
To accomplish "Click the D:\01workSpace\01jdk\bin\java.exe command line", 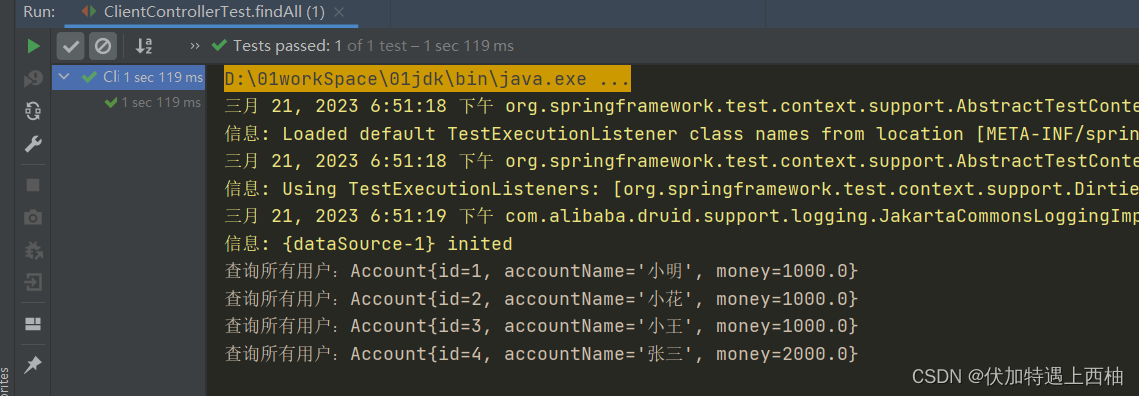I will click(x=427, y=79).
